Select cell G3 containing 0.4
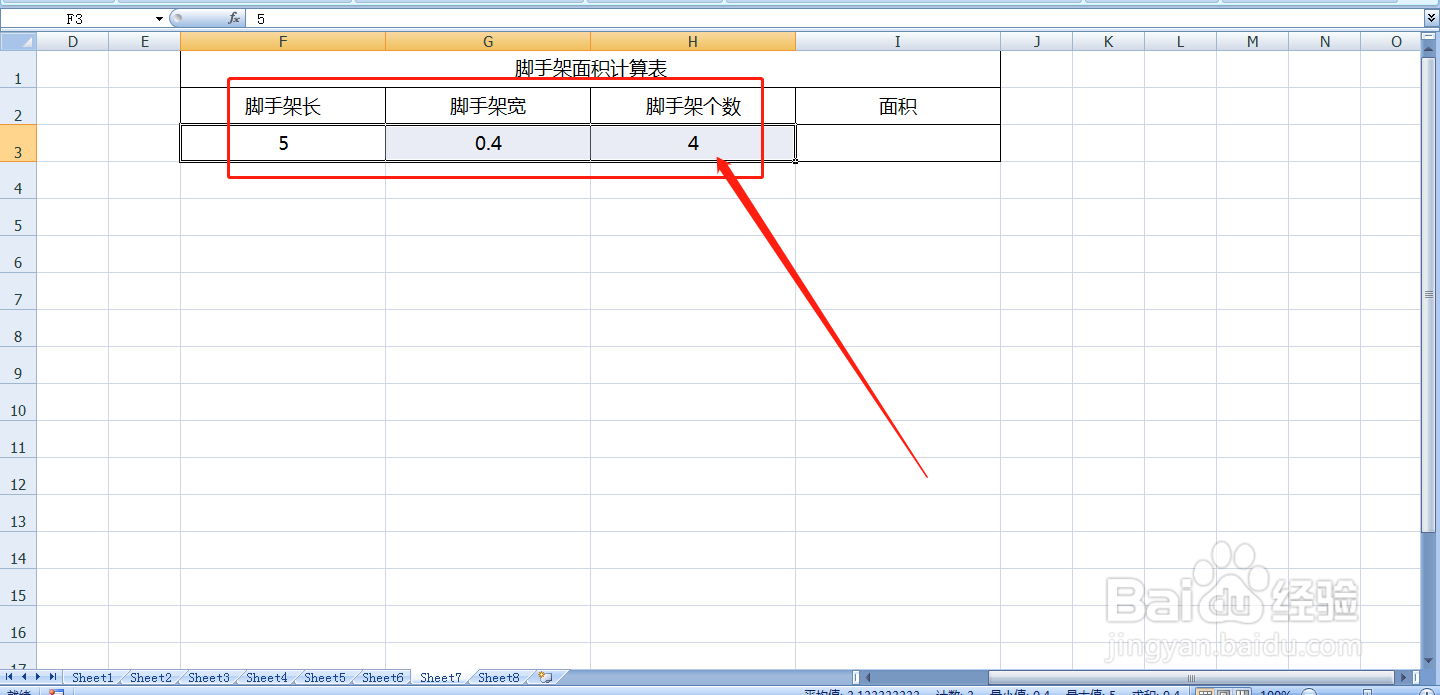 coord(488,143)
